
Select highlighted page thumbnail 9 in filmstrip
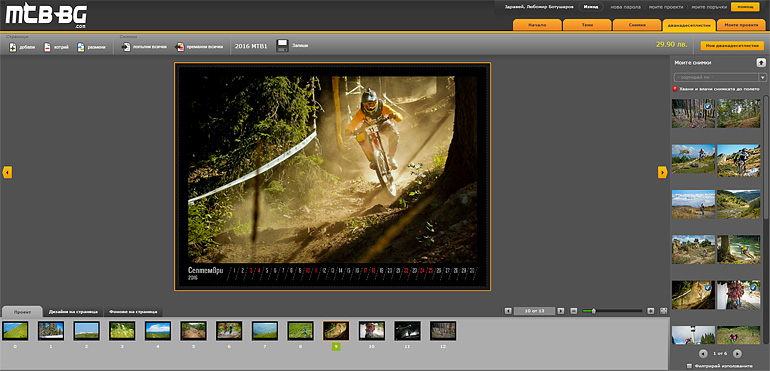(336, 331)
